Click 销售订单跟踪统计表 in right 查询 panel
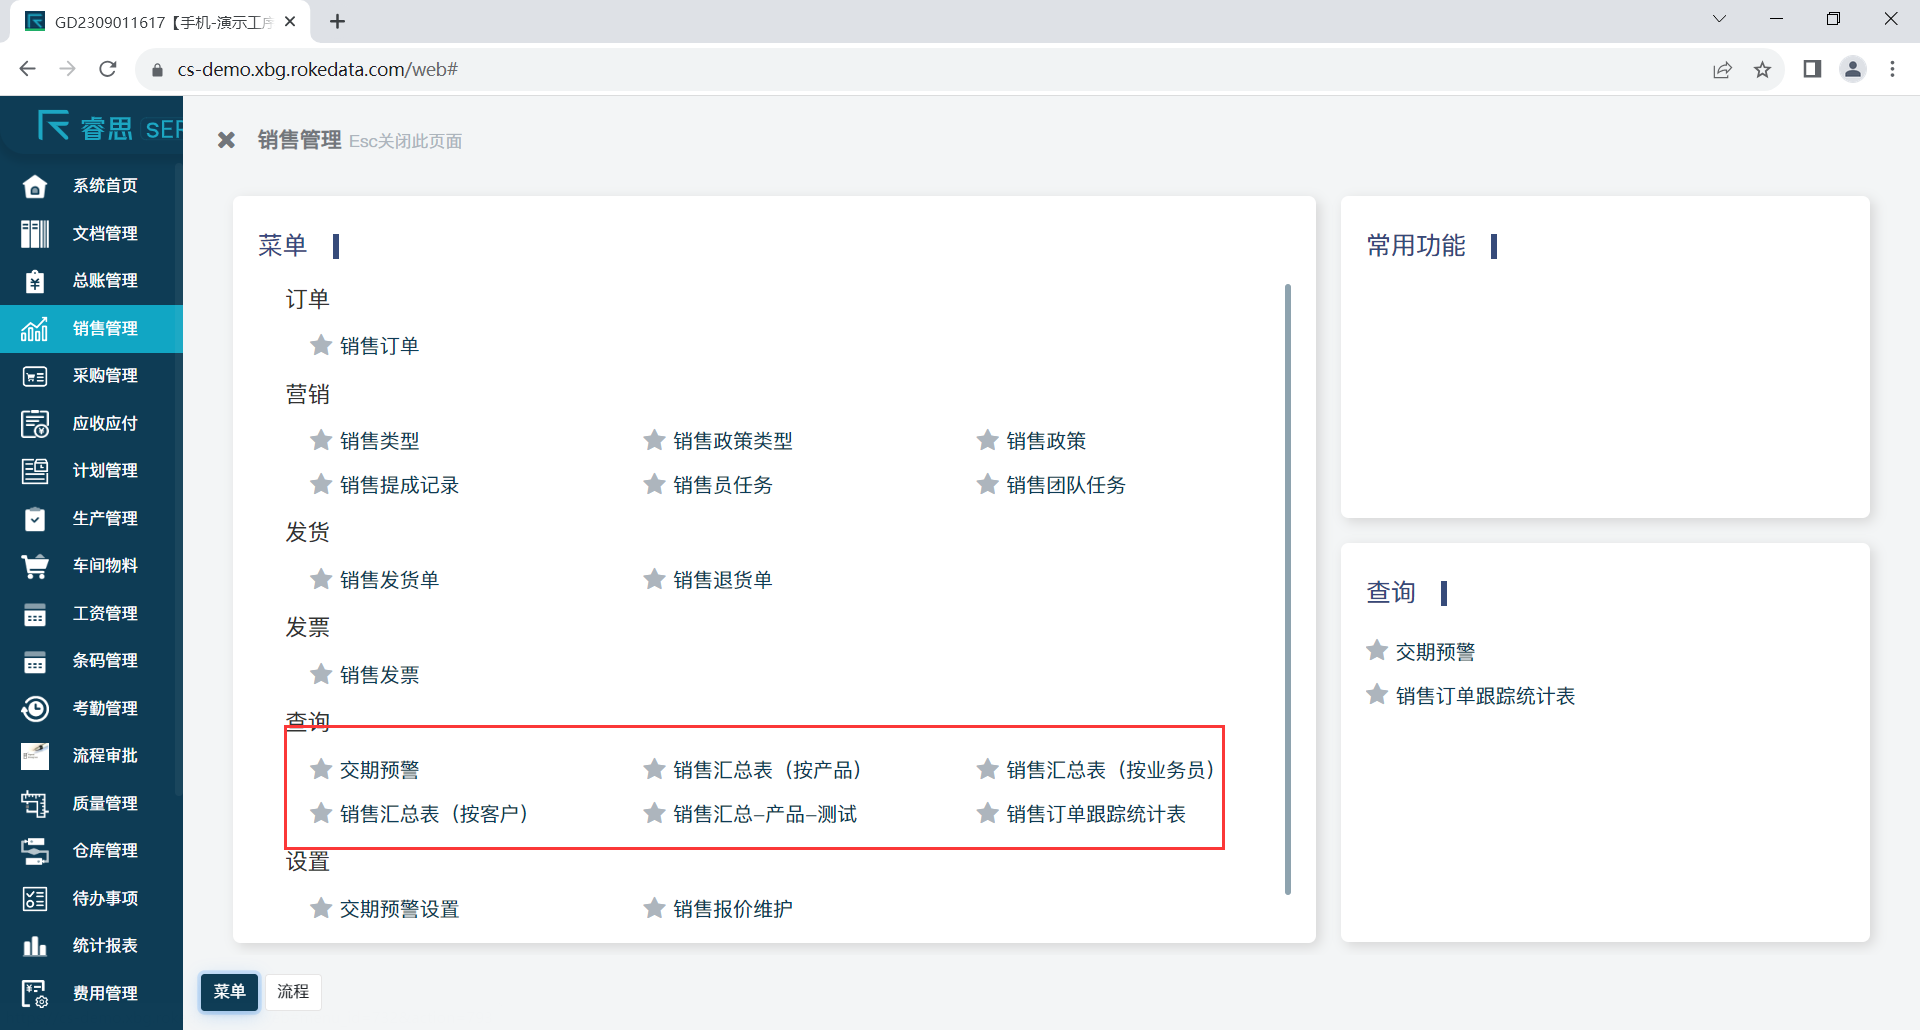This screenshot has height=1030, width=1920. [x=1485, y=696]
